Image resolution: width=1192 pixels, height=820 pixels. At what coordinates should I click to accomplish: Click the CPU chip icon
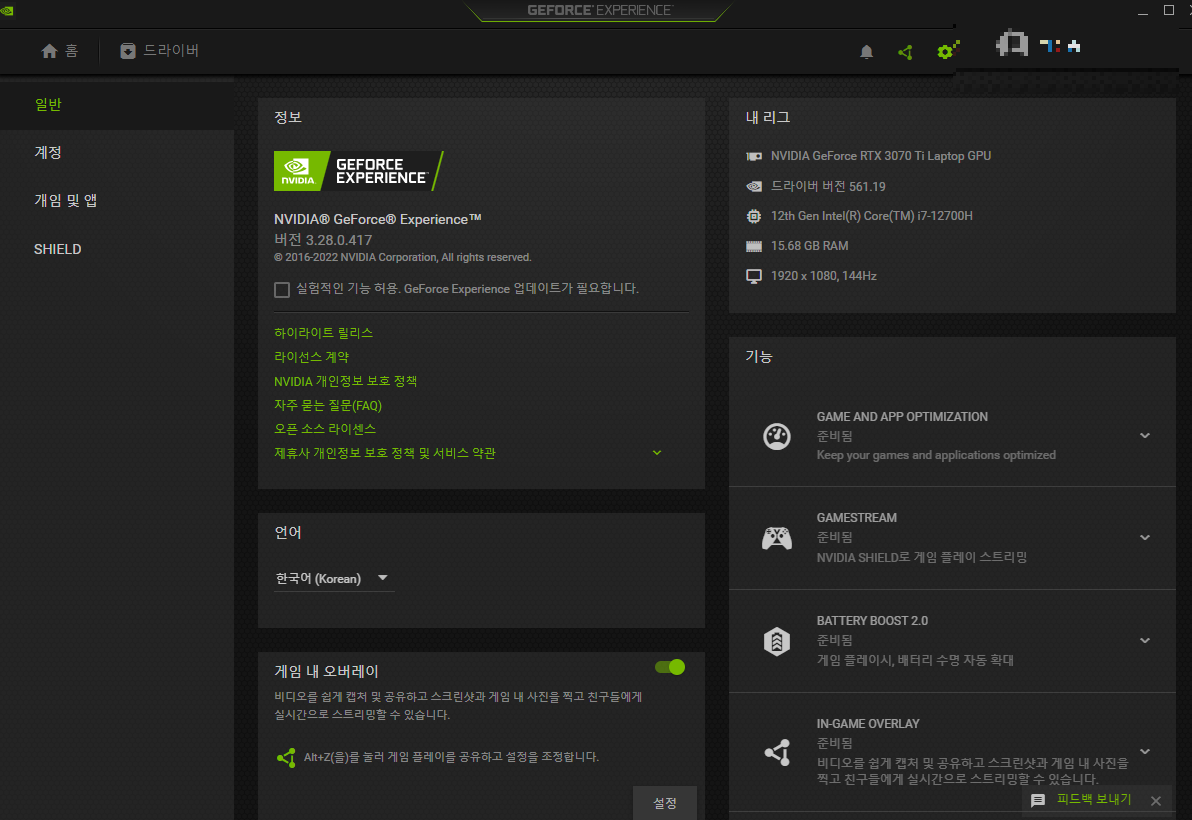[753, 216]
